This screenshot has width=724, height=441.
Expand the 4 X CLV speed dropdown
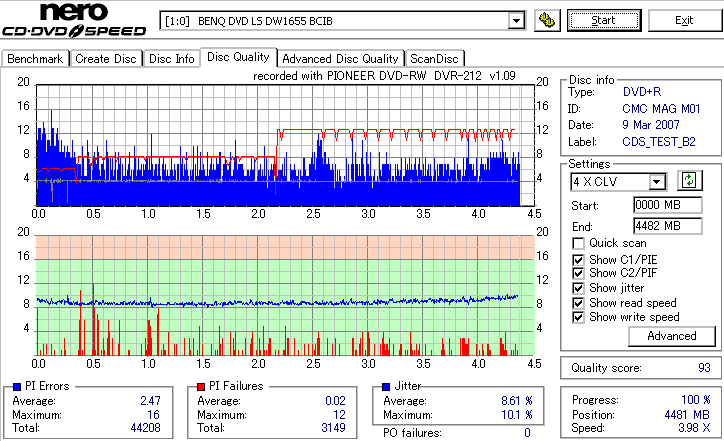click(656, 182)
